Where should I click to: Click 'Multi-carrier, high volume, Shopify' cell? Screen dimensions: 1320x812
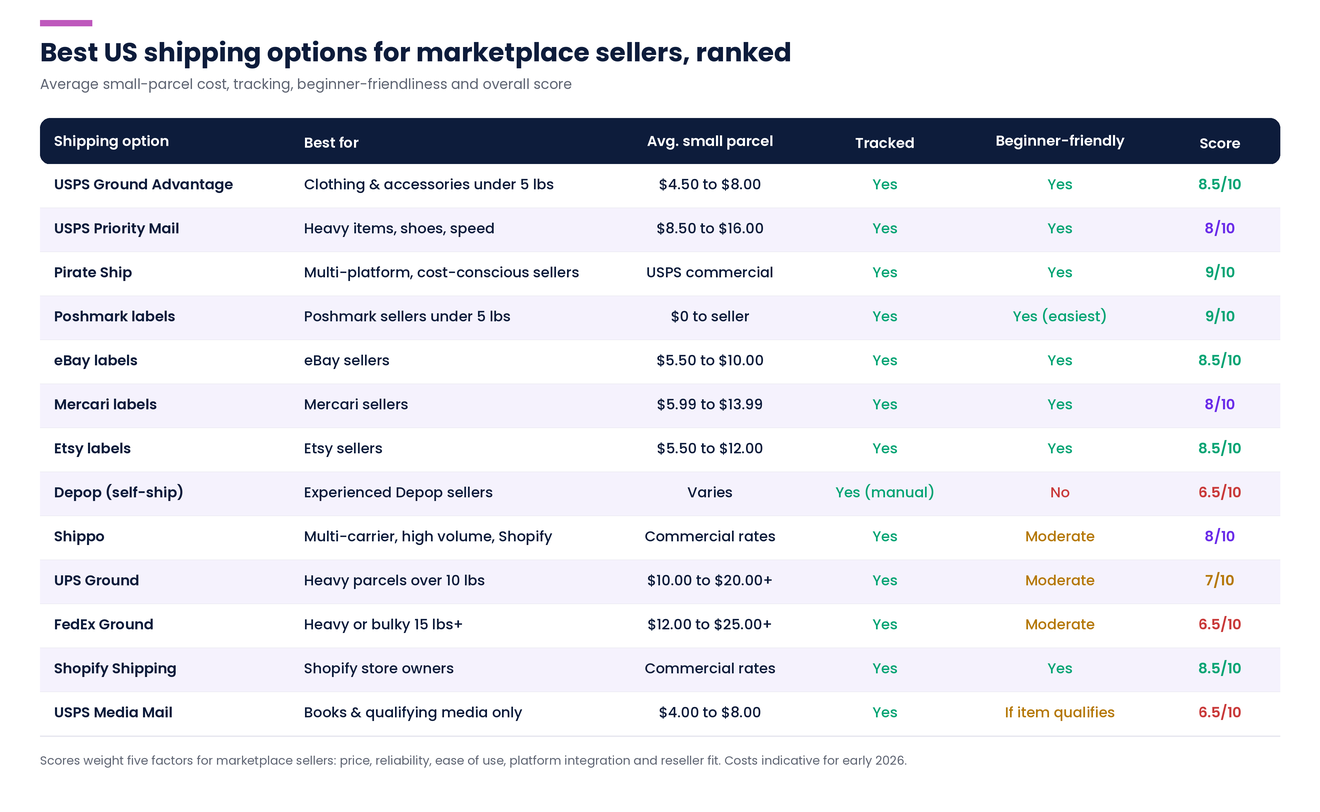(428, 536)
